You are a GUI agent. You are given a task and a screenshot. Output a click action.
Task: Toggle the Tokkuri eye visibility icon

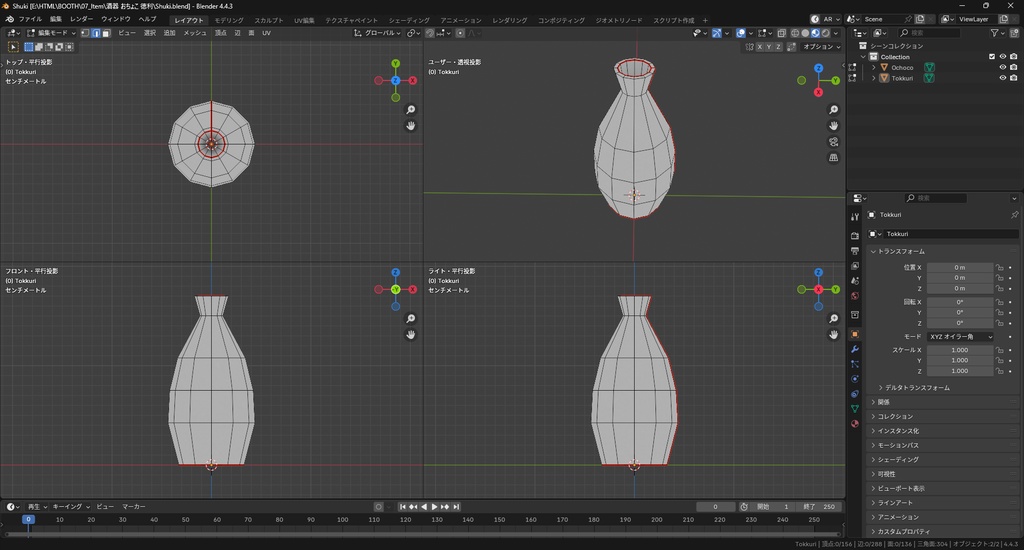tap(1002, 78)
